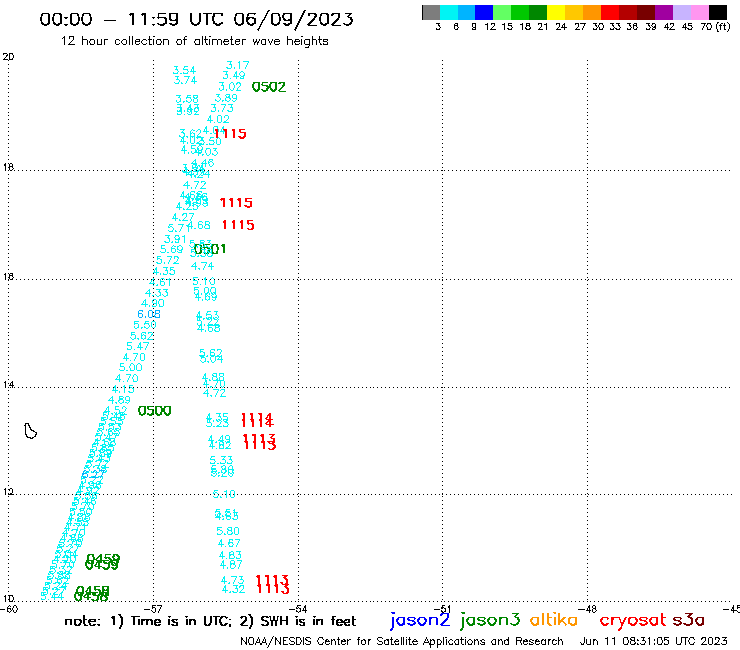The height and width of the screenshot is (650, 740).
Task: Click the subtitle about altimeter wave heights
Action: pos(194,41)
